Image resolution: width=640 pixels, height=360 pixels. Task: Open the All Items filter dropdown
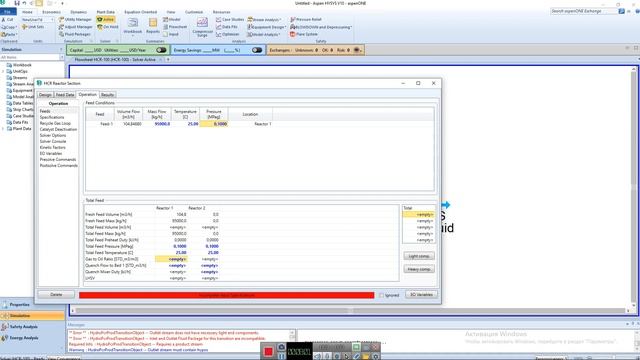click(x=62, y=57)
